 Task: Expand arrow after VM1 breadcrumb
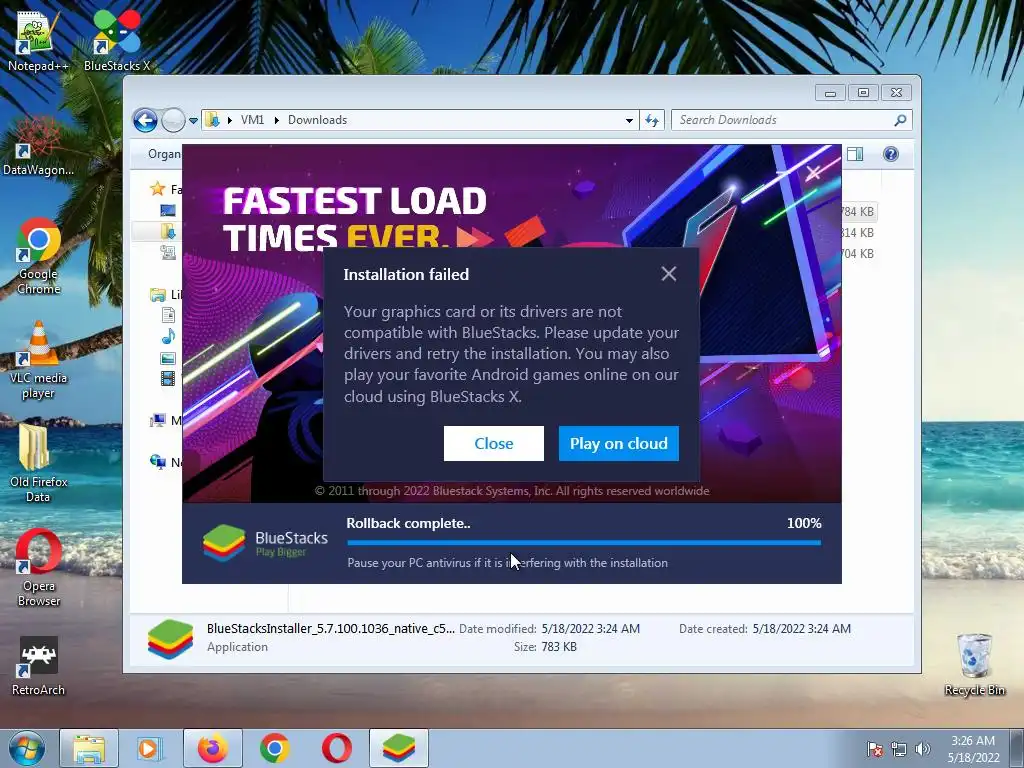(277, 120)
